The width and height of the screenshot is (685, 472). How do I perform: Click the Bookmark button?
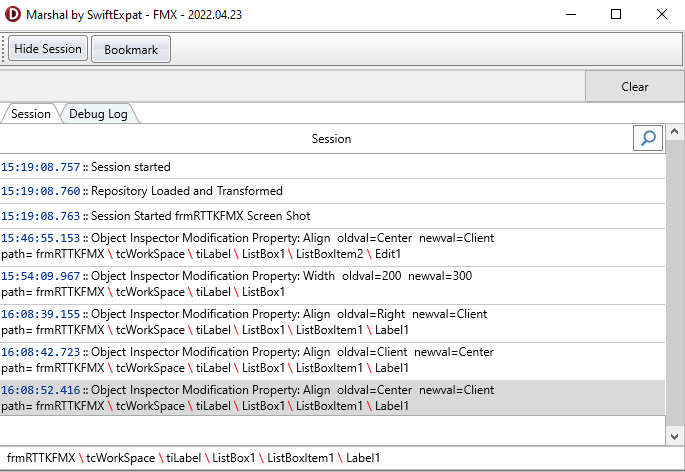click(131, 50)
